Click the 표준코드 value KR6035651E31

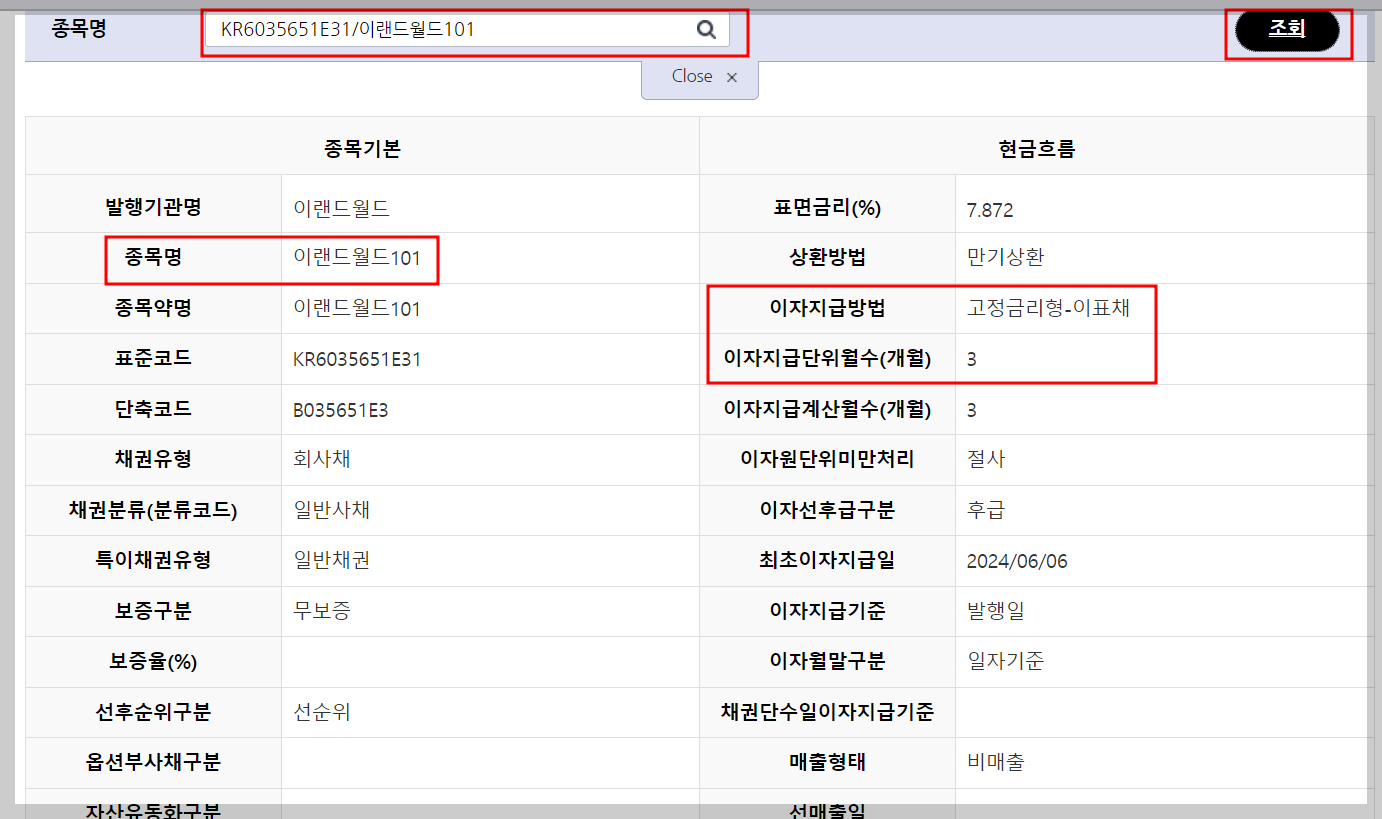tap(357, 360)
